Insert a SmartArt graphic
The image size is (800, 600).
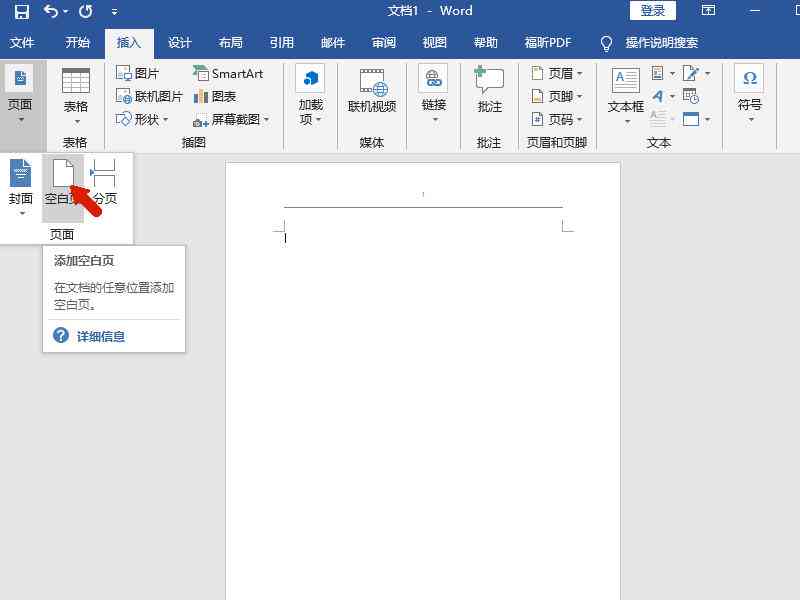228,73
